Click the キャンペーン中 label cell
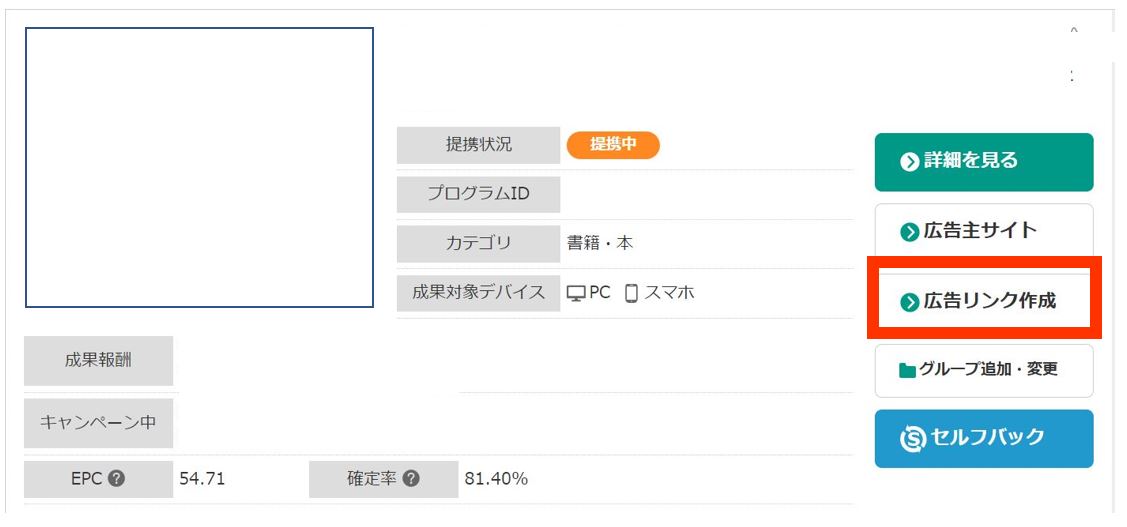Image resolution: width=1127 pixels, height=527 pixels. pyautogui.click(x=98, y=422)
